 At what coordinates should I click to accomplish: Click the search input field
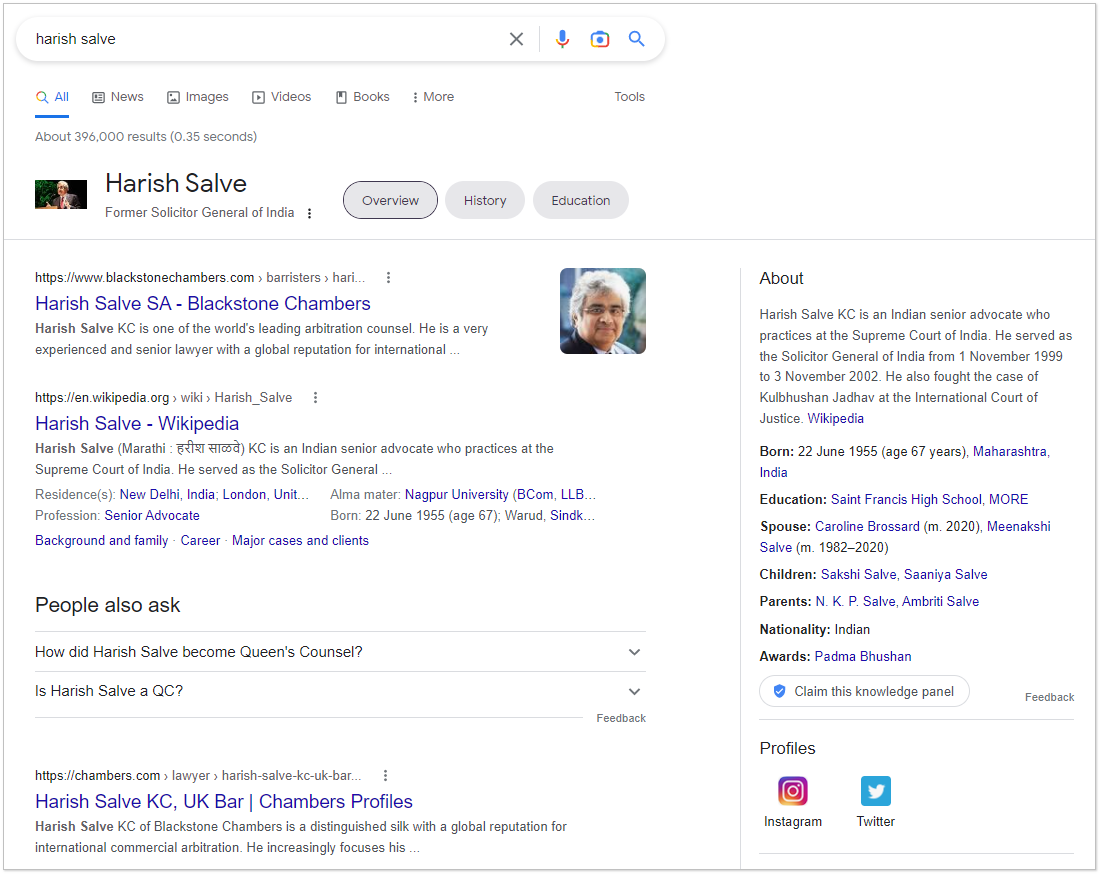coord(267,39)
